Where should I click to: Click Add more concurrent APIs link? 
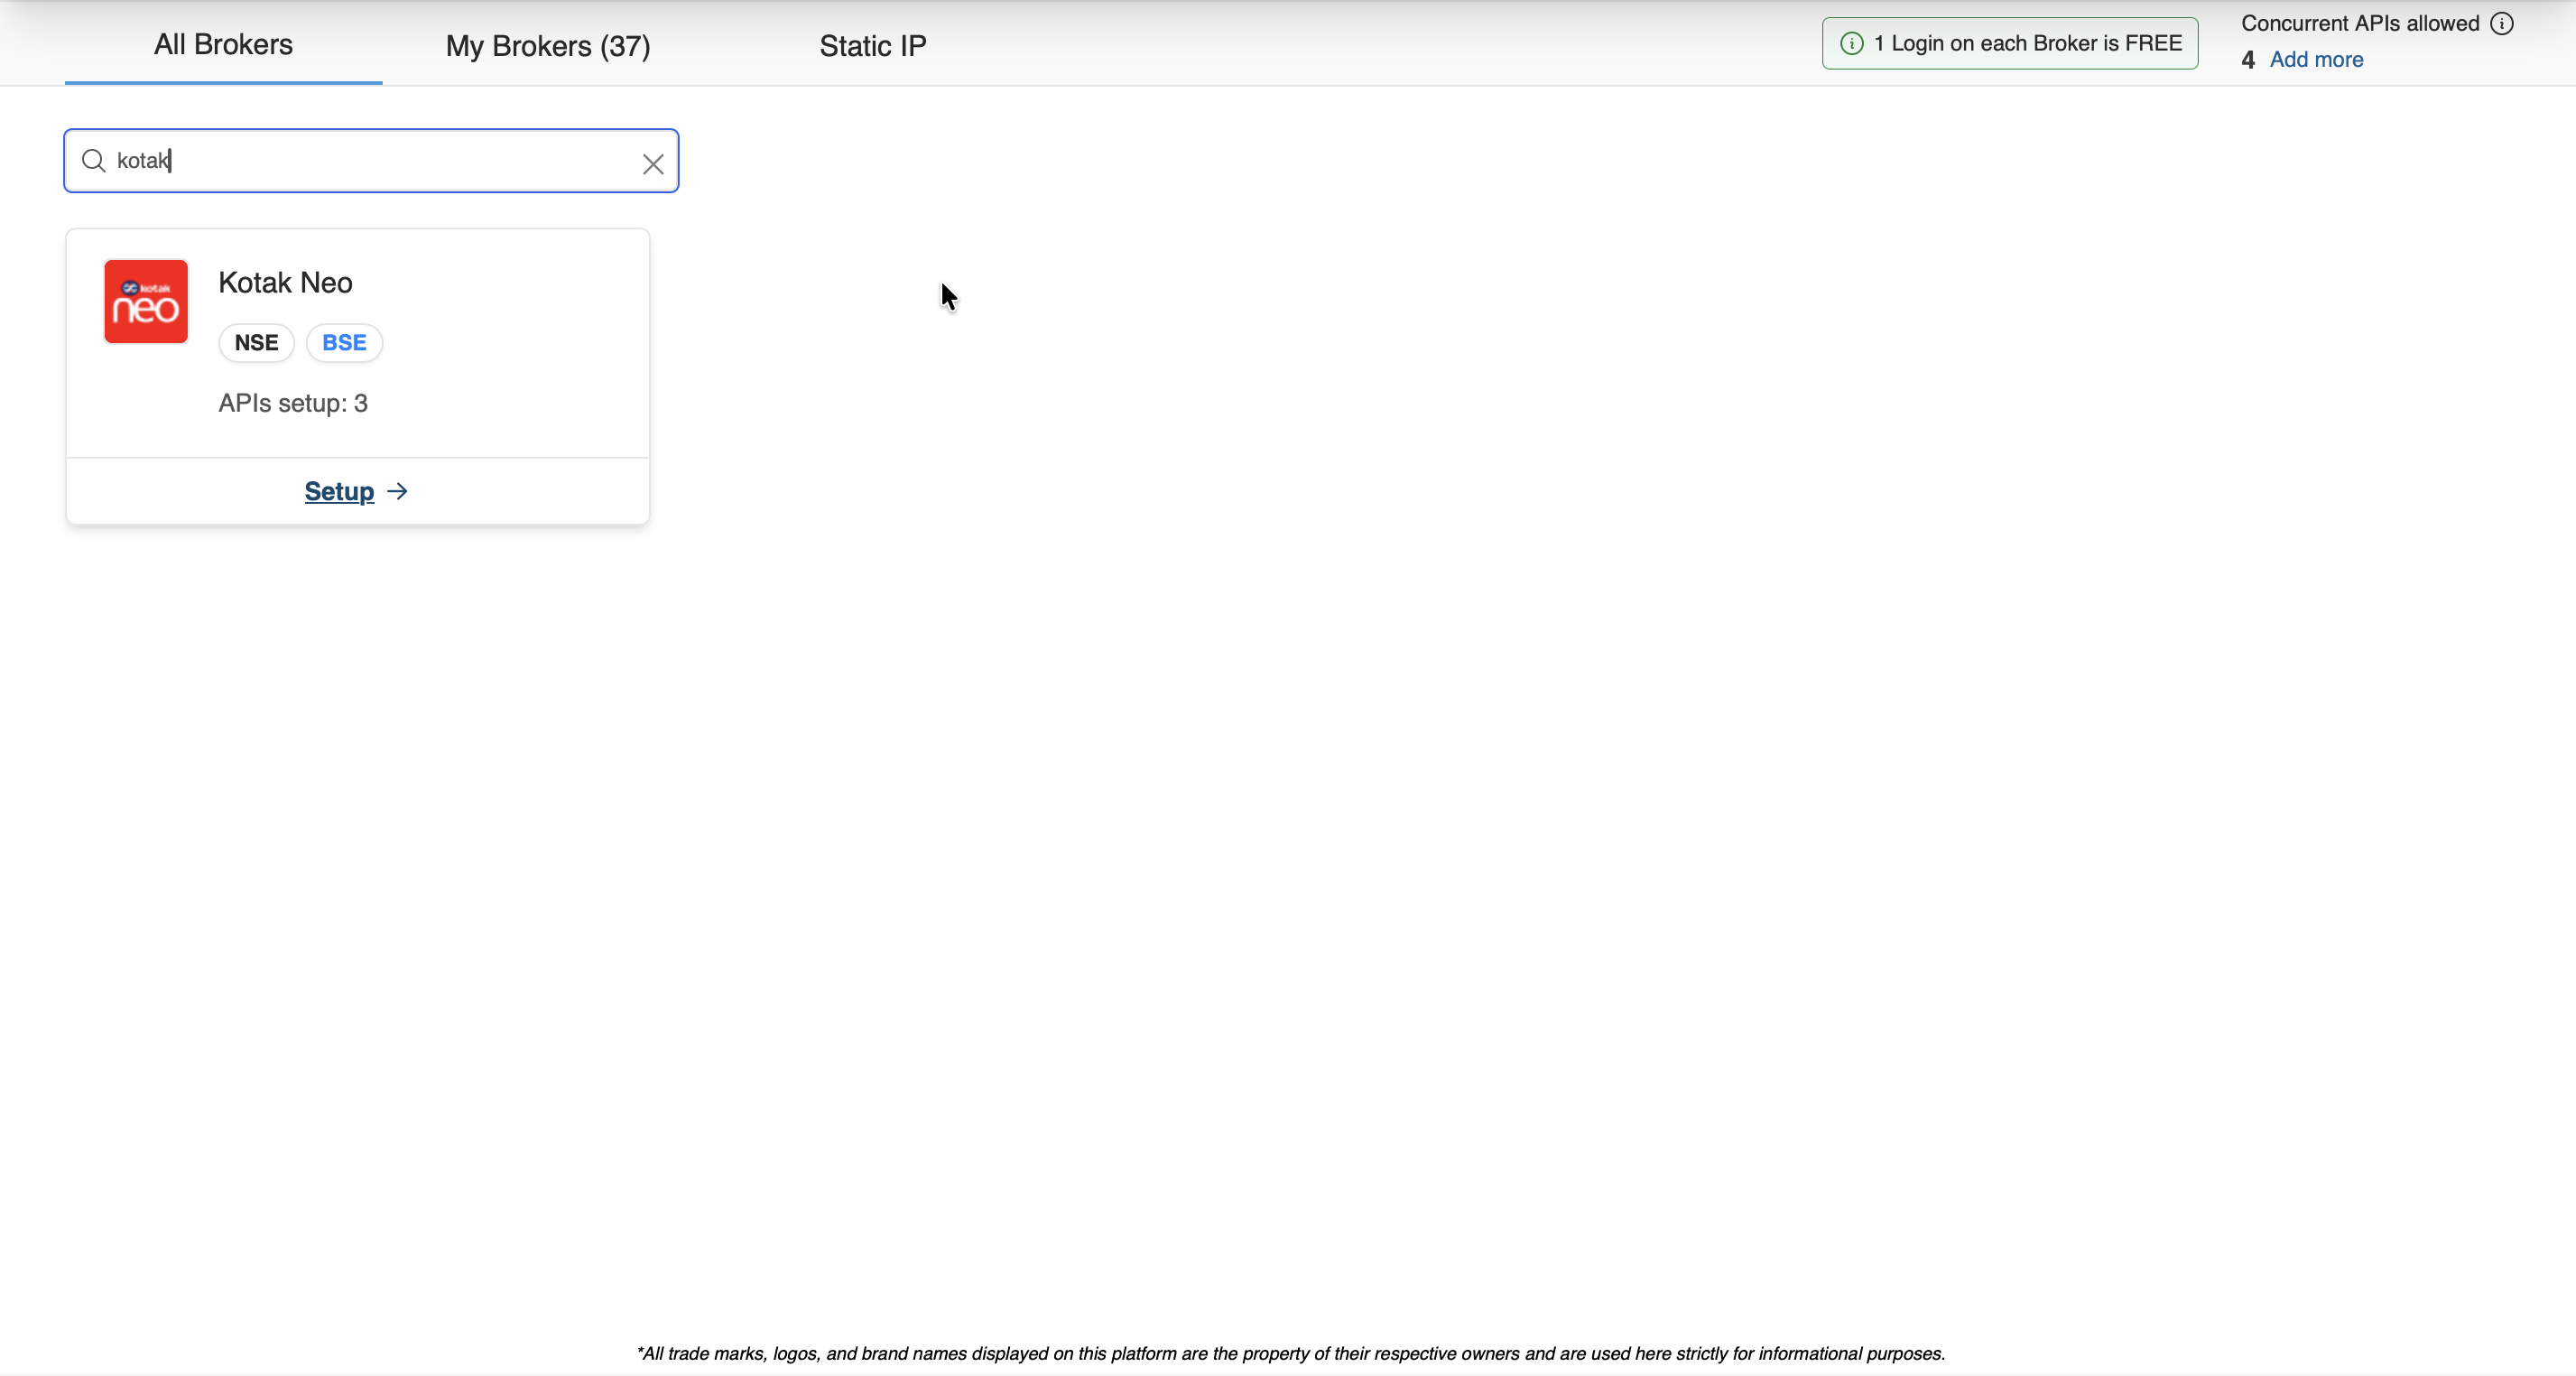[x=2316, y=60]
